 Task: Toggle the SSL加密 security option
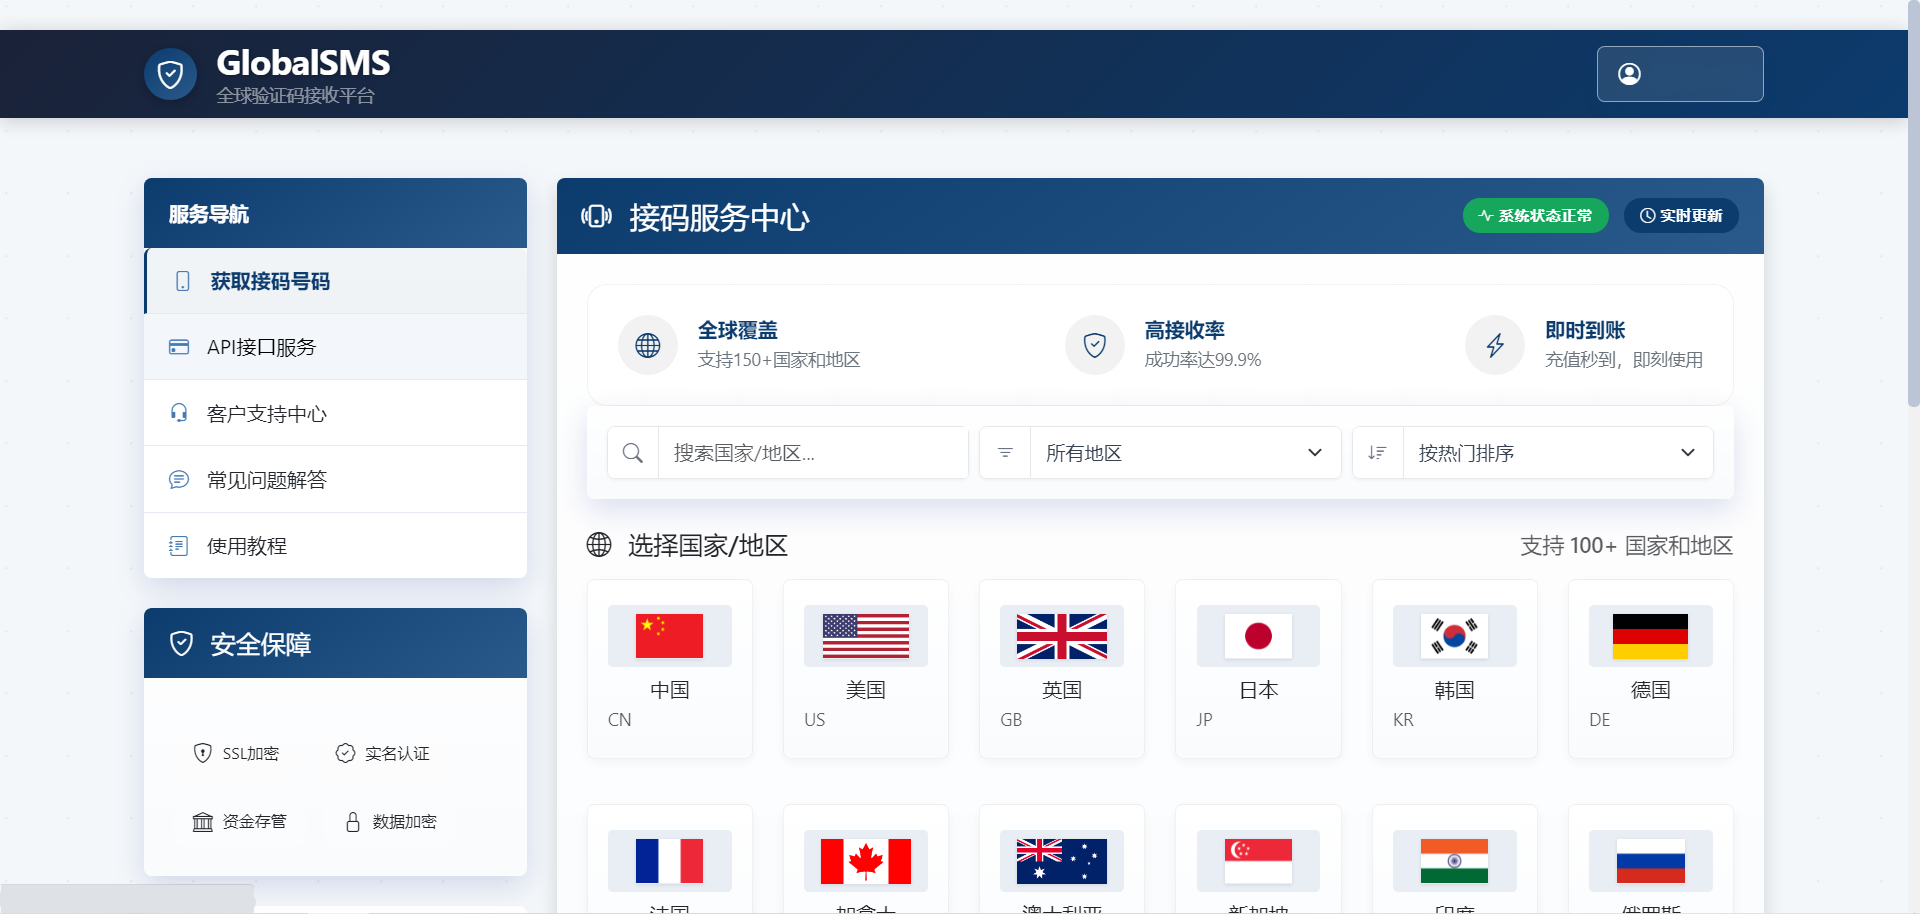(237, 753)
